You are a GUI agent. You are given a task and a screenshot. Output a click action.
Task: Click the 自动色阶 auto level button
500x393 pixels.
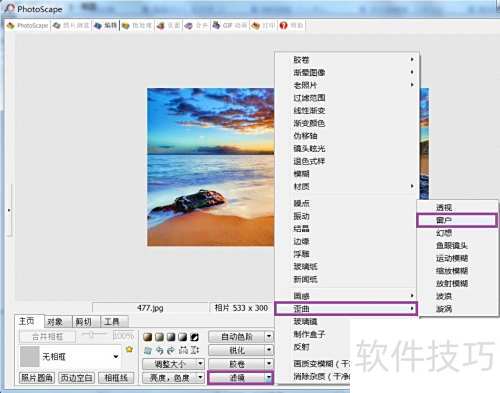237,337
